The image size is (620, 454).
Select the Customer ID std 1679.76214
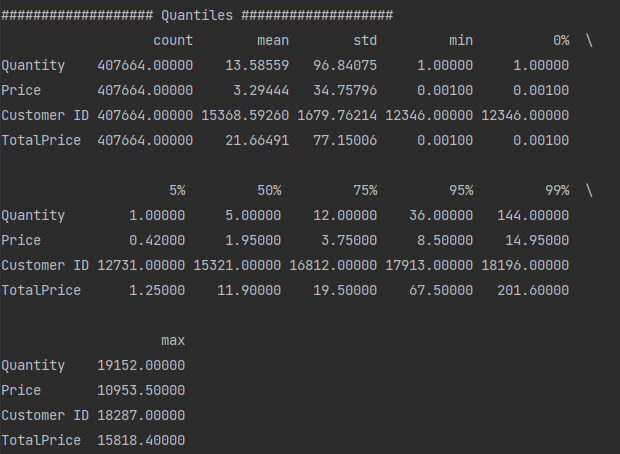pyautogui.click(x=337, y=115)
